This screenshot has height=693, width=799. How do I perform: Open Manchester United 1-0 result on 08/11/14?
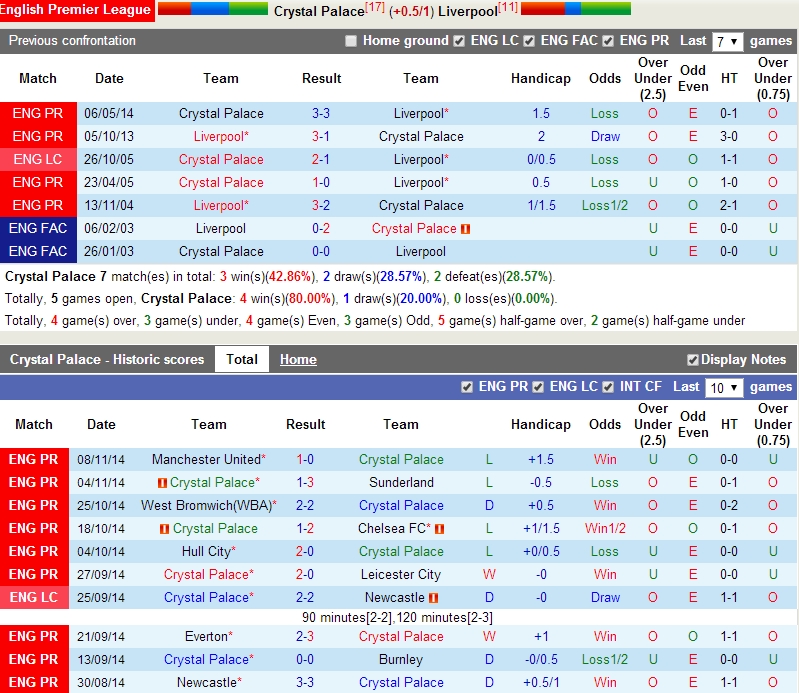(x=305, y=459)
